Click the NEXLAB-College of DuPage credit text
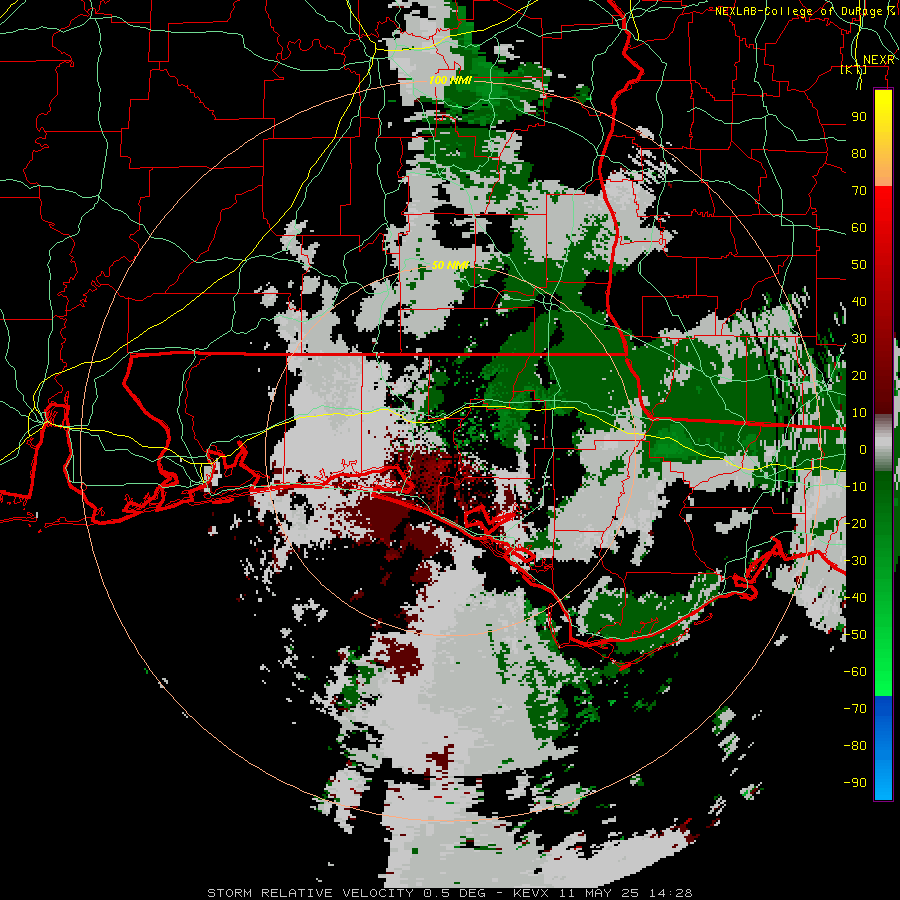The height and width of the screenshot is (900, 900). coord(801,11)
